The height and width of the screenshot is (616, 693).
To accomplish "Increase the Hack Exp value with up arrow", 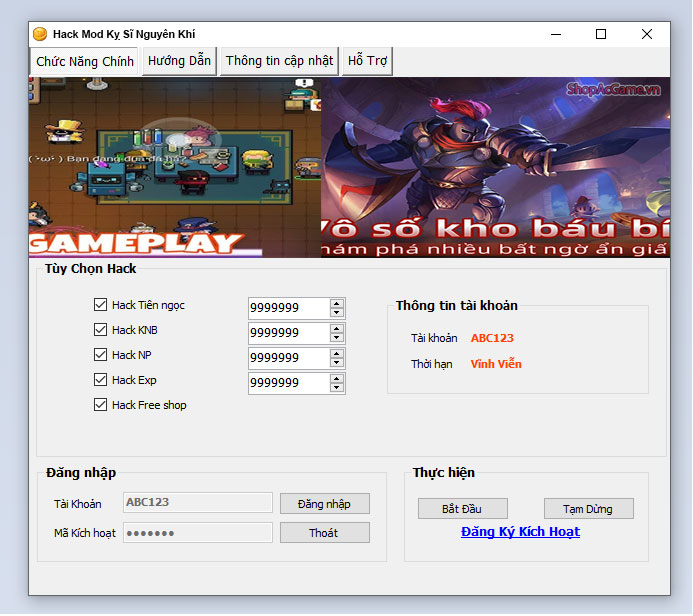I will [337, 379].
